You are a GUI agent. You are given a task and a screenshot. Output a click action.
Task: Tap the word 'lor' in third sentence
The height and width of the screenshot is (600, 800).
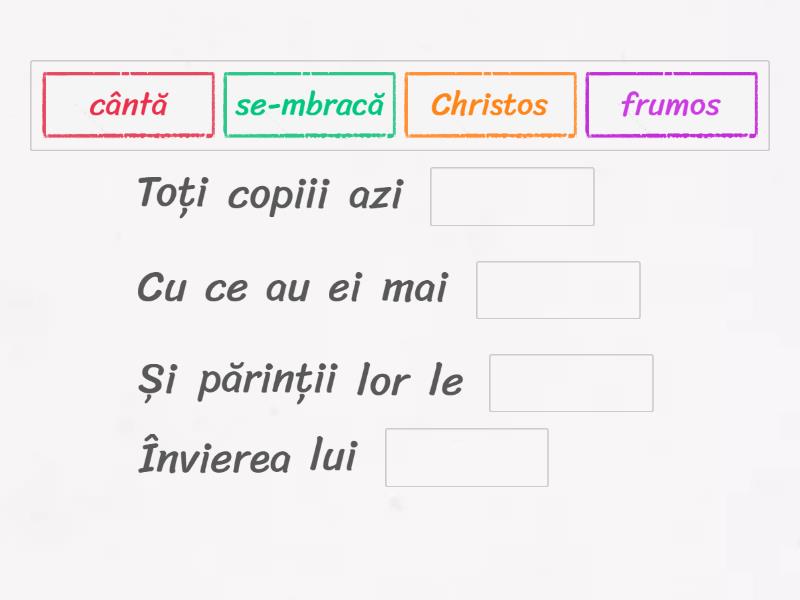[x=383, y=382]
